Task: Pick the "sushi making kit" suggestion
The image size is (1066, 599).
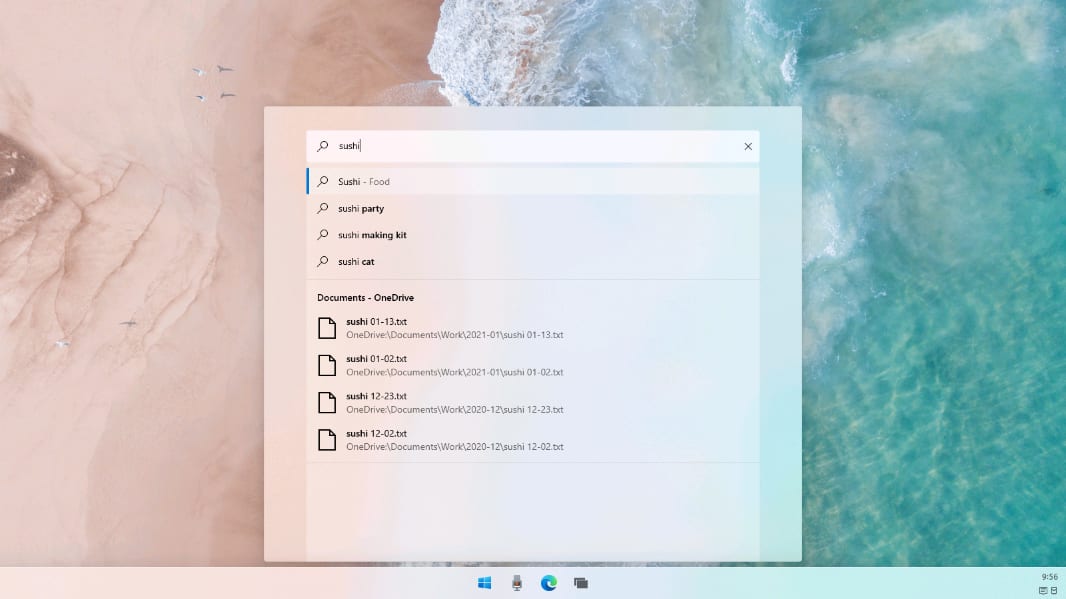Action: (x=372, y=235)
